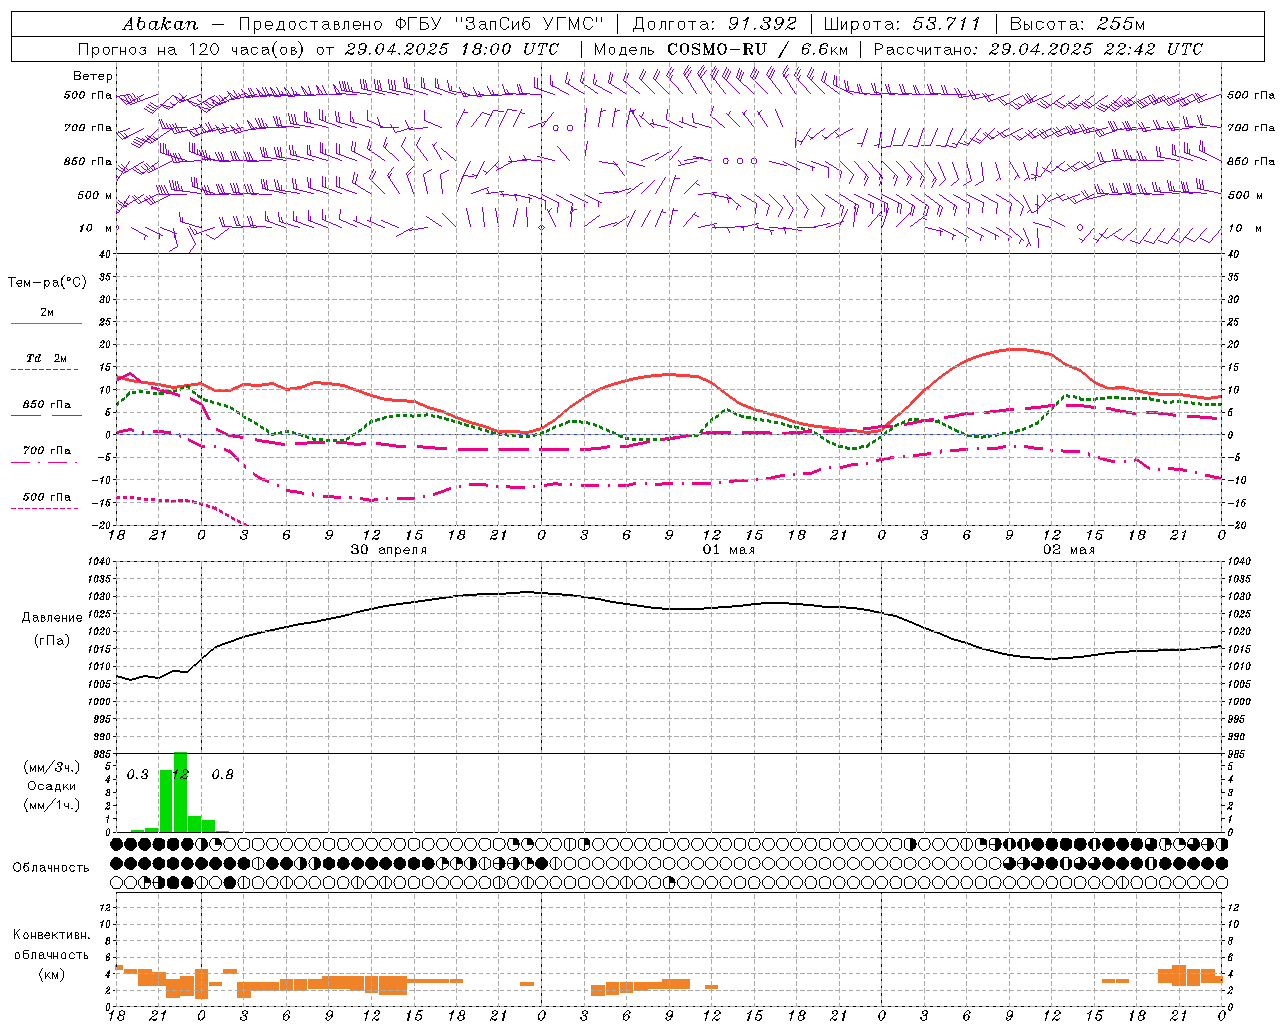Select the 02 мая date label
Screen dimensions: 1280x1024
pos(1069,550)
